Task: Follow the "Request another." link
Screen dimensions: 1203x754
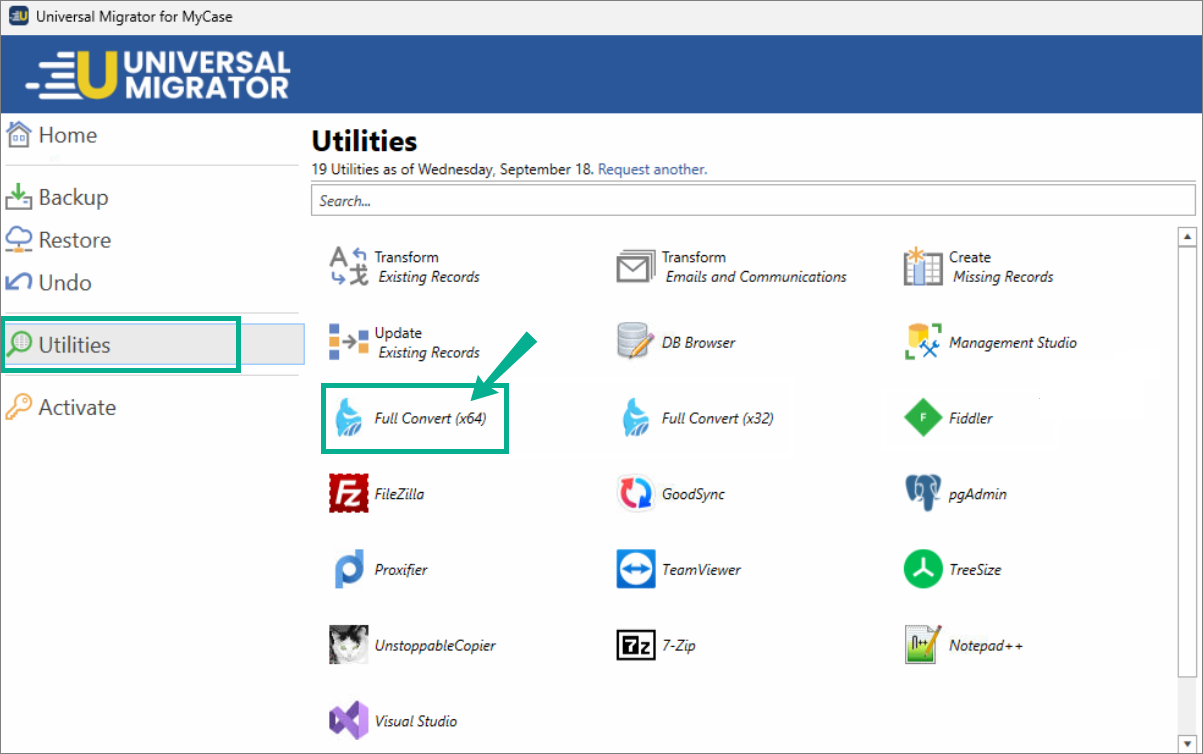Action: coord(652,169)
